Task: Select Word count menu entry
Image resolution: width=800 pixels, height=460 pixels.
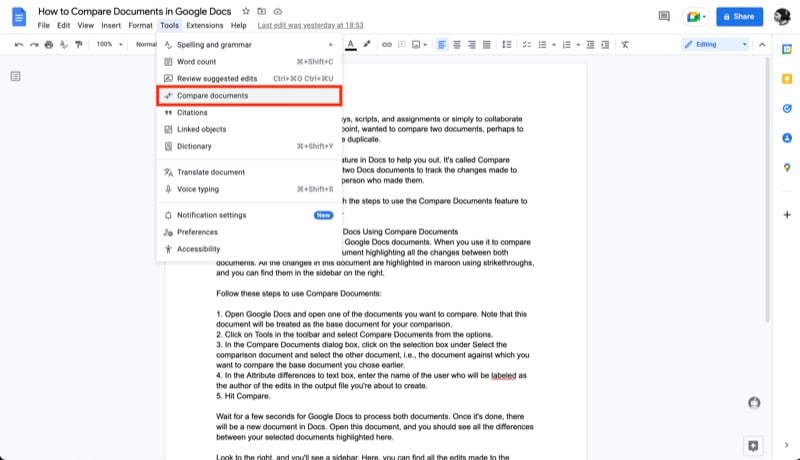Action: [x=249, y=62]
